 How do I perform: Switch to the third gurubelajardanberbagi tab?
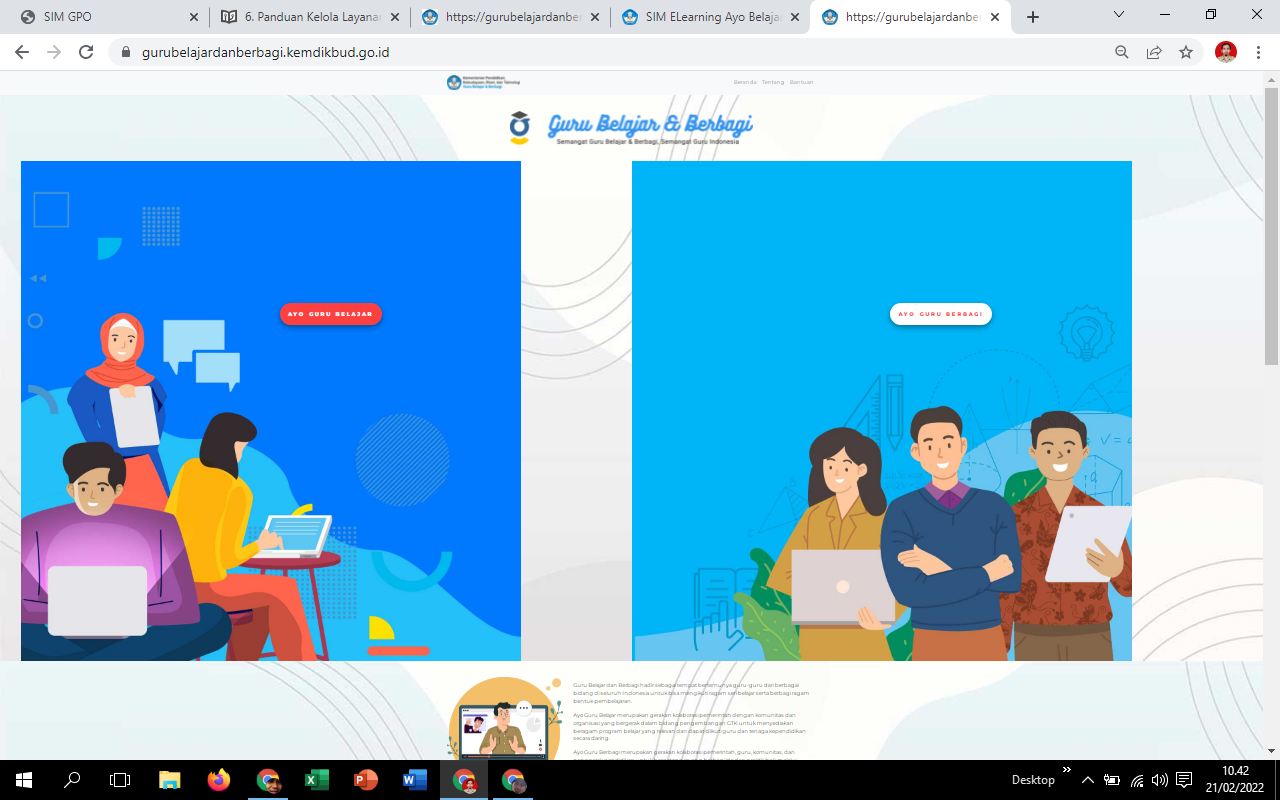click(x=510, y=17)
